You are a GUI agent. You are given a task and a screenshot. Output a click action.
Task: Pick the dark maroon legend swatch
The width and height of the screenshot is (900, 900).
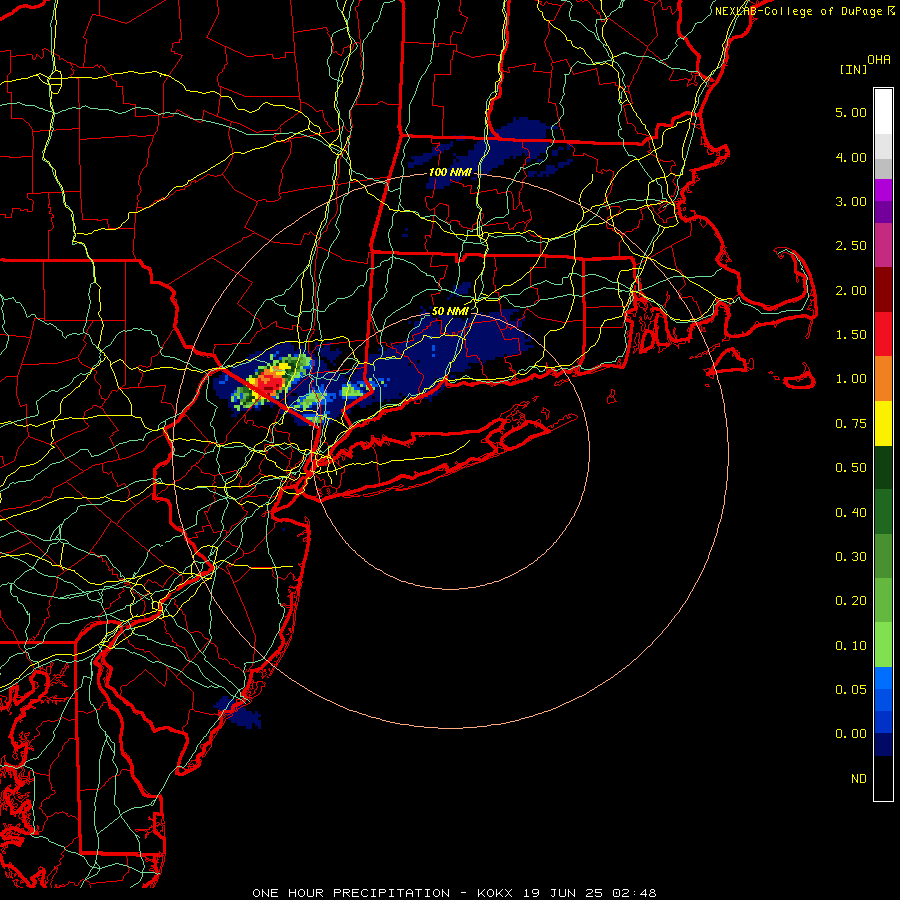point(883,290)
